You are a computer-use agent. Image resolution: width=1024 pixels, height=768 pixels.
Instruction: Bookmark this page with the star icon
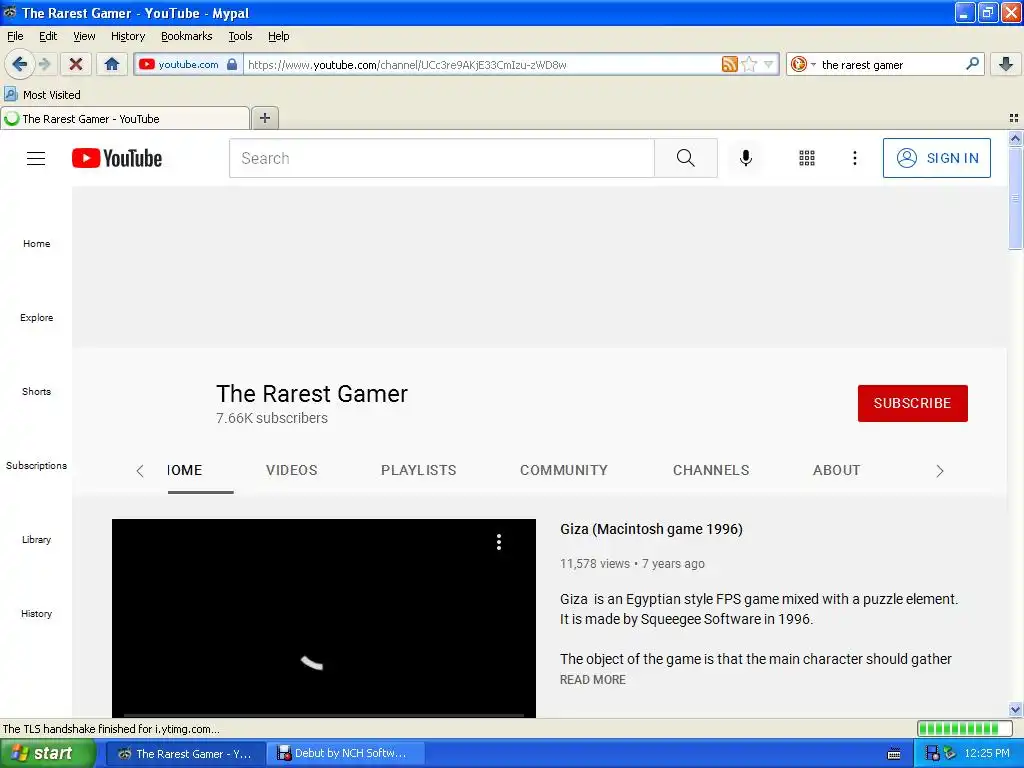tap(749, 64)
